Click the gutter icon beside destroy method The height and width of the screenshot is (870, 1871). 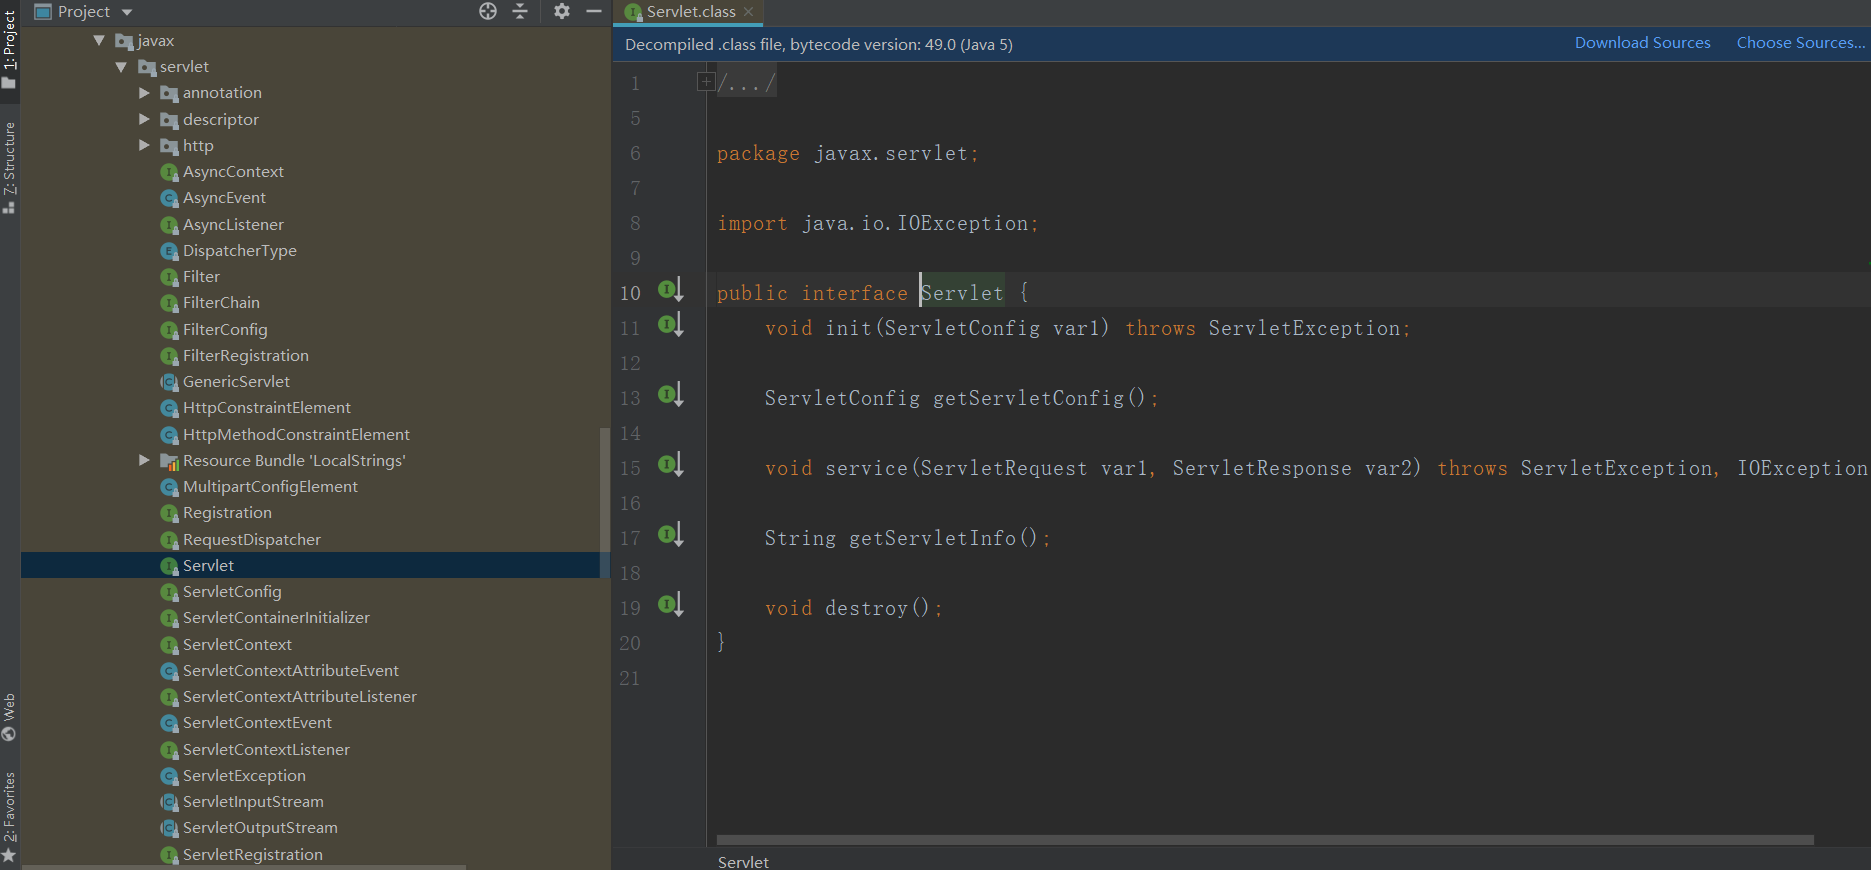[x=670, y=604]
